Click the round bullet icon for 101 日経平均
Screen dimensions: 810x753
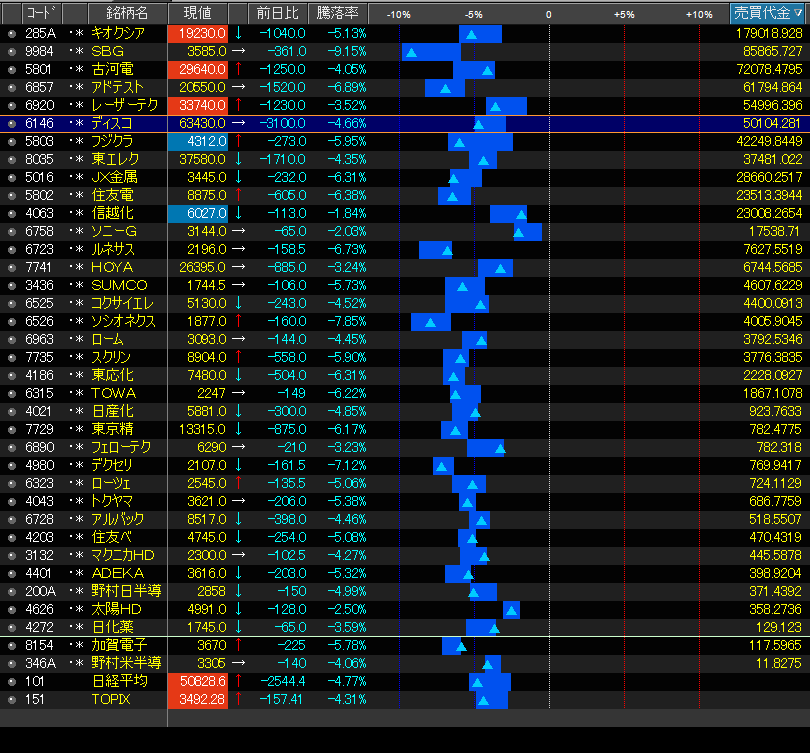coord(12,682)
